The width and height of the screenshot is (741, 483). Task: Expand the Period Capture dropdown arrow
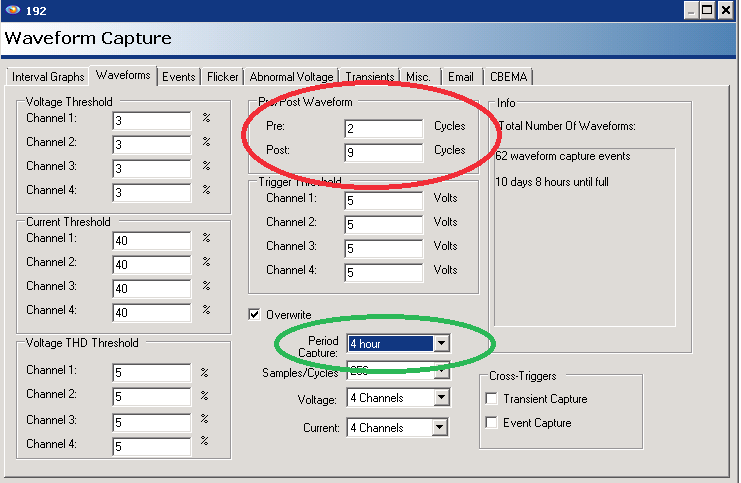tap(441, 344)
